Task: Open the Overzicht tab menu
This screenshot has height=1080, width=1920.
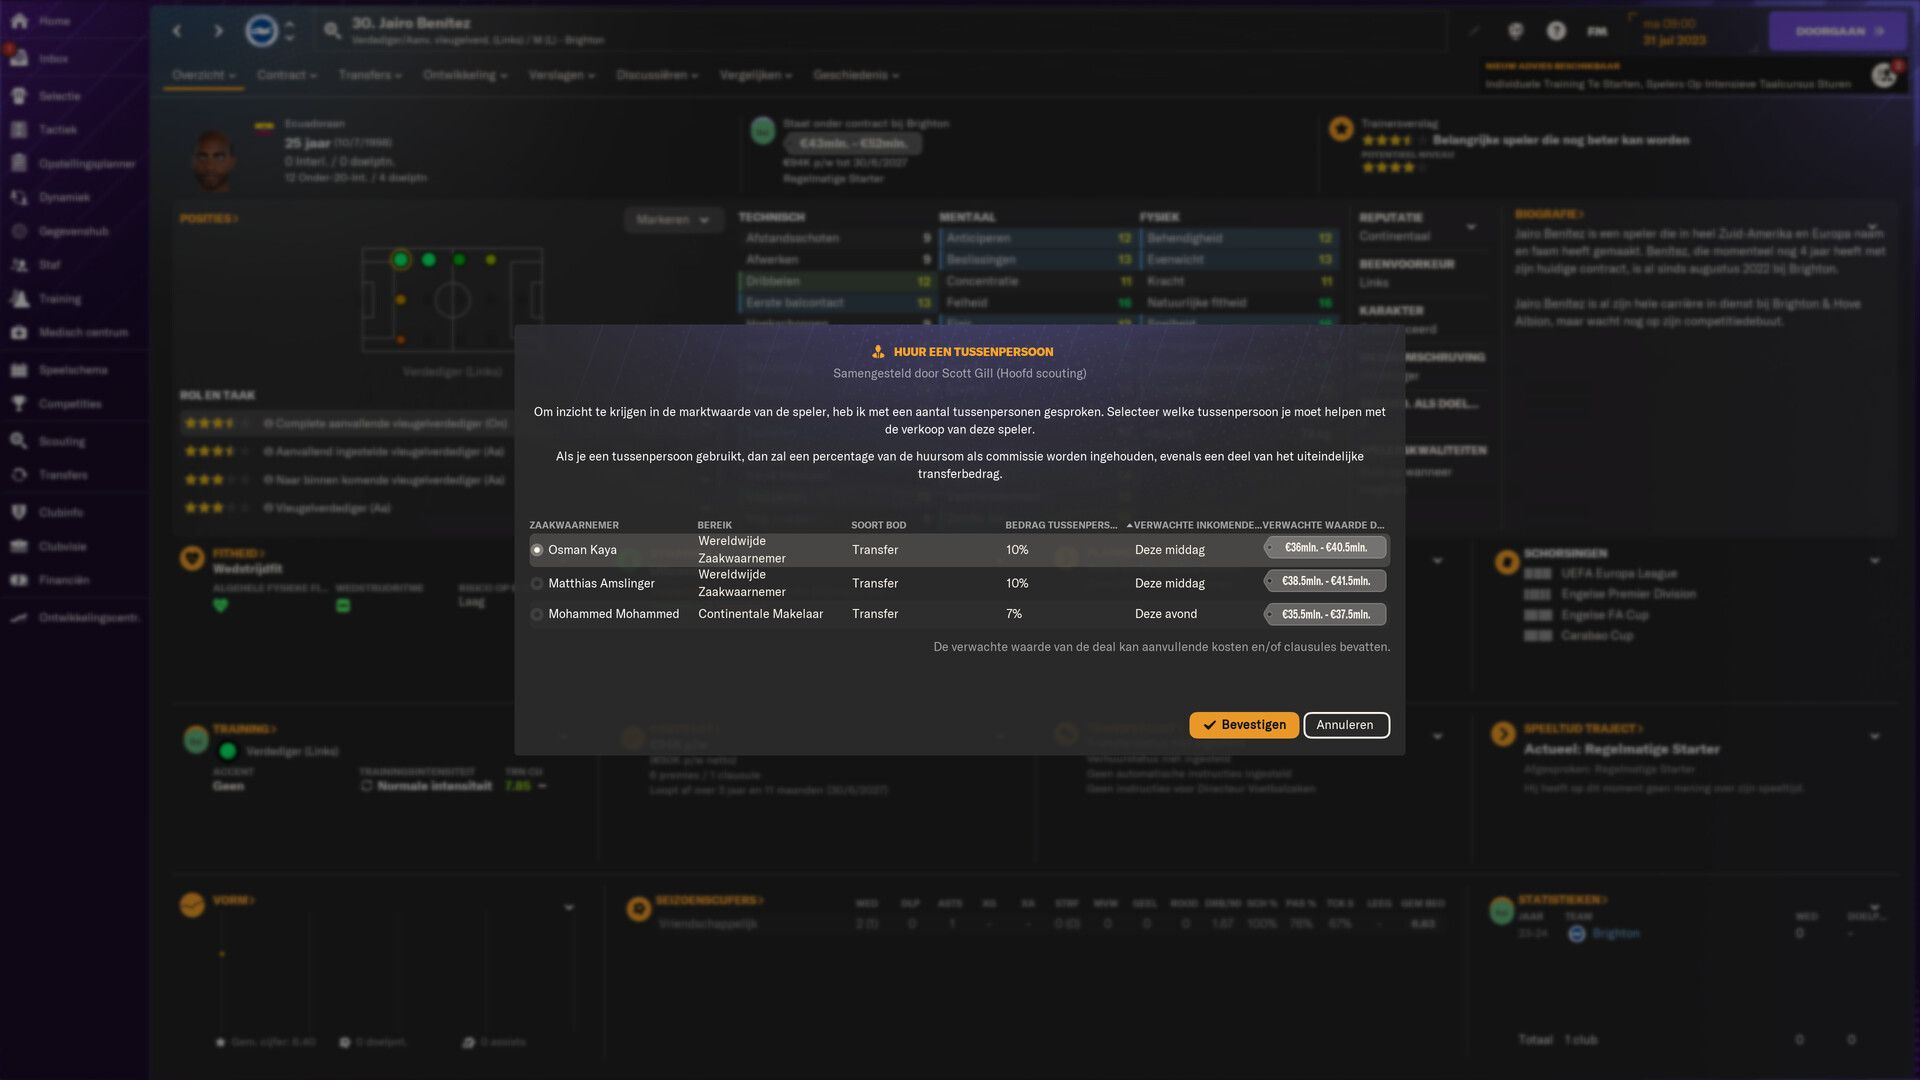Action: coord(203,75)
